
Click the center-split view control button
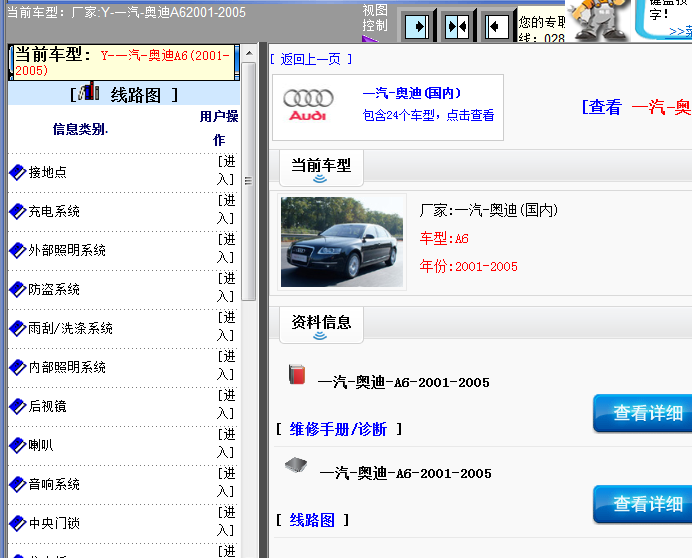coord(457,27)
